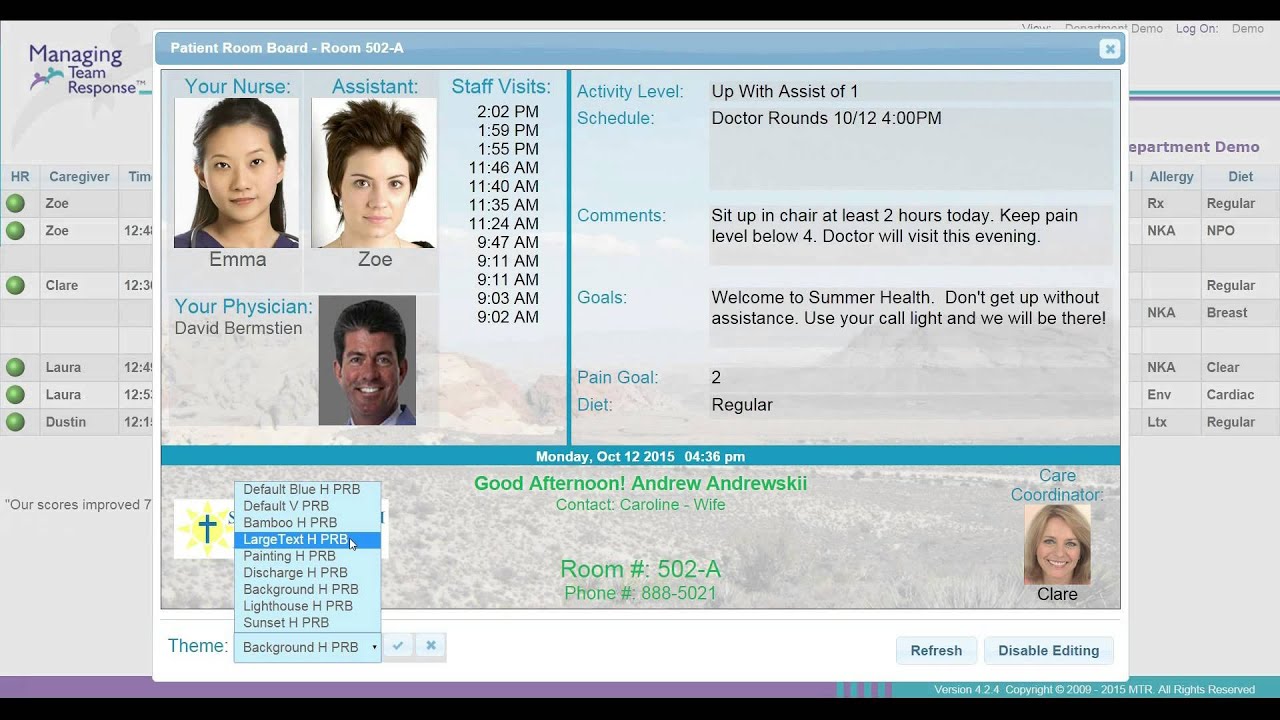1280x720 pixels.
Task: Click care coordinator Clare's photo
Action: pos(1057,544)
